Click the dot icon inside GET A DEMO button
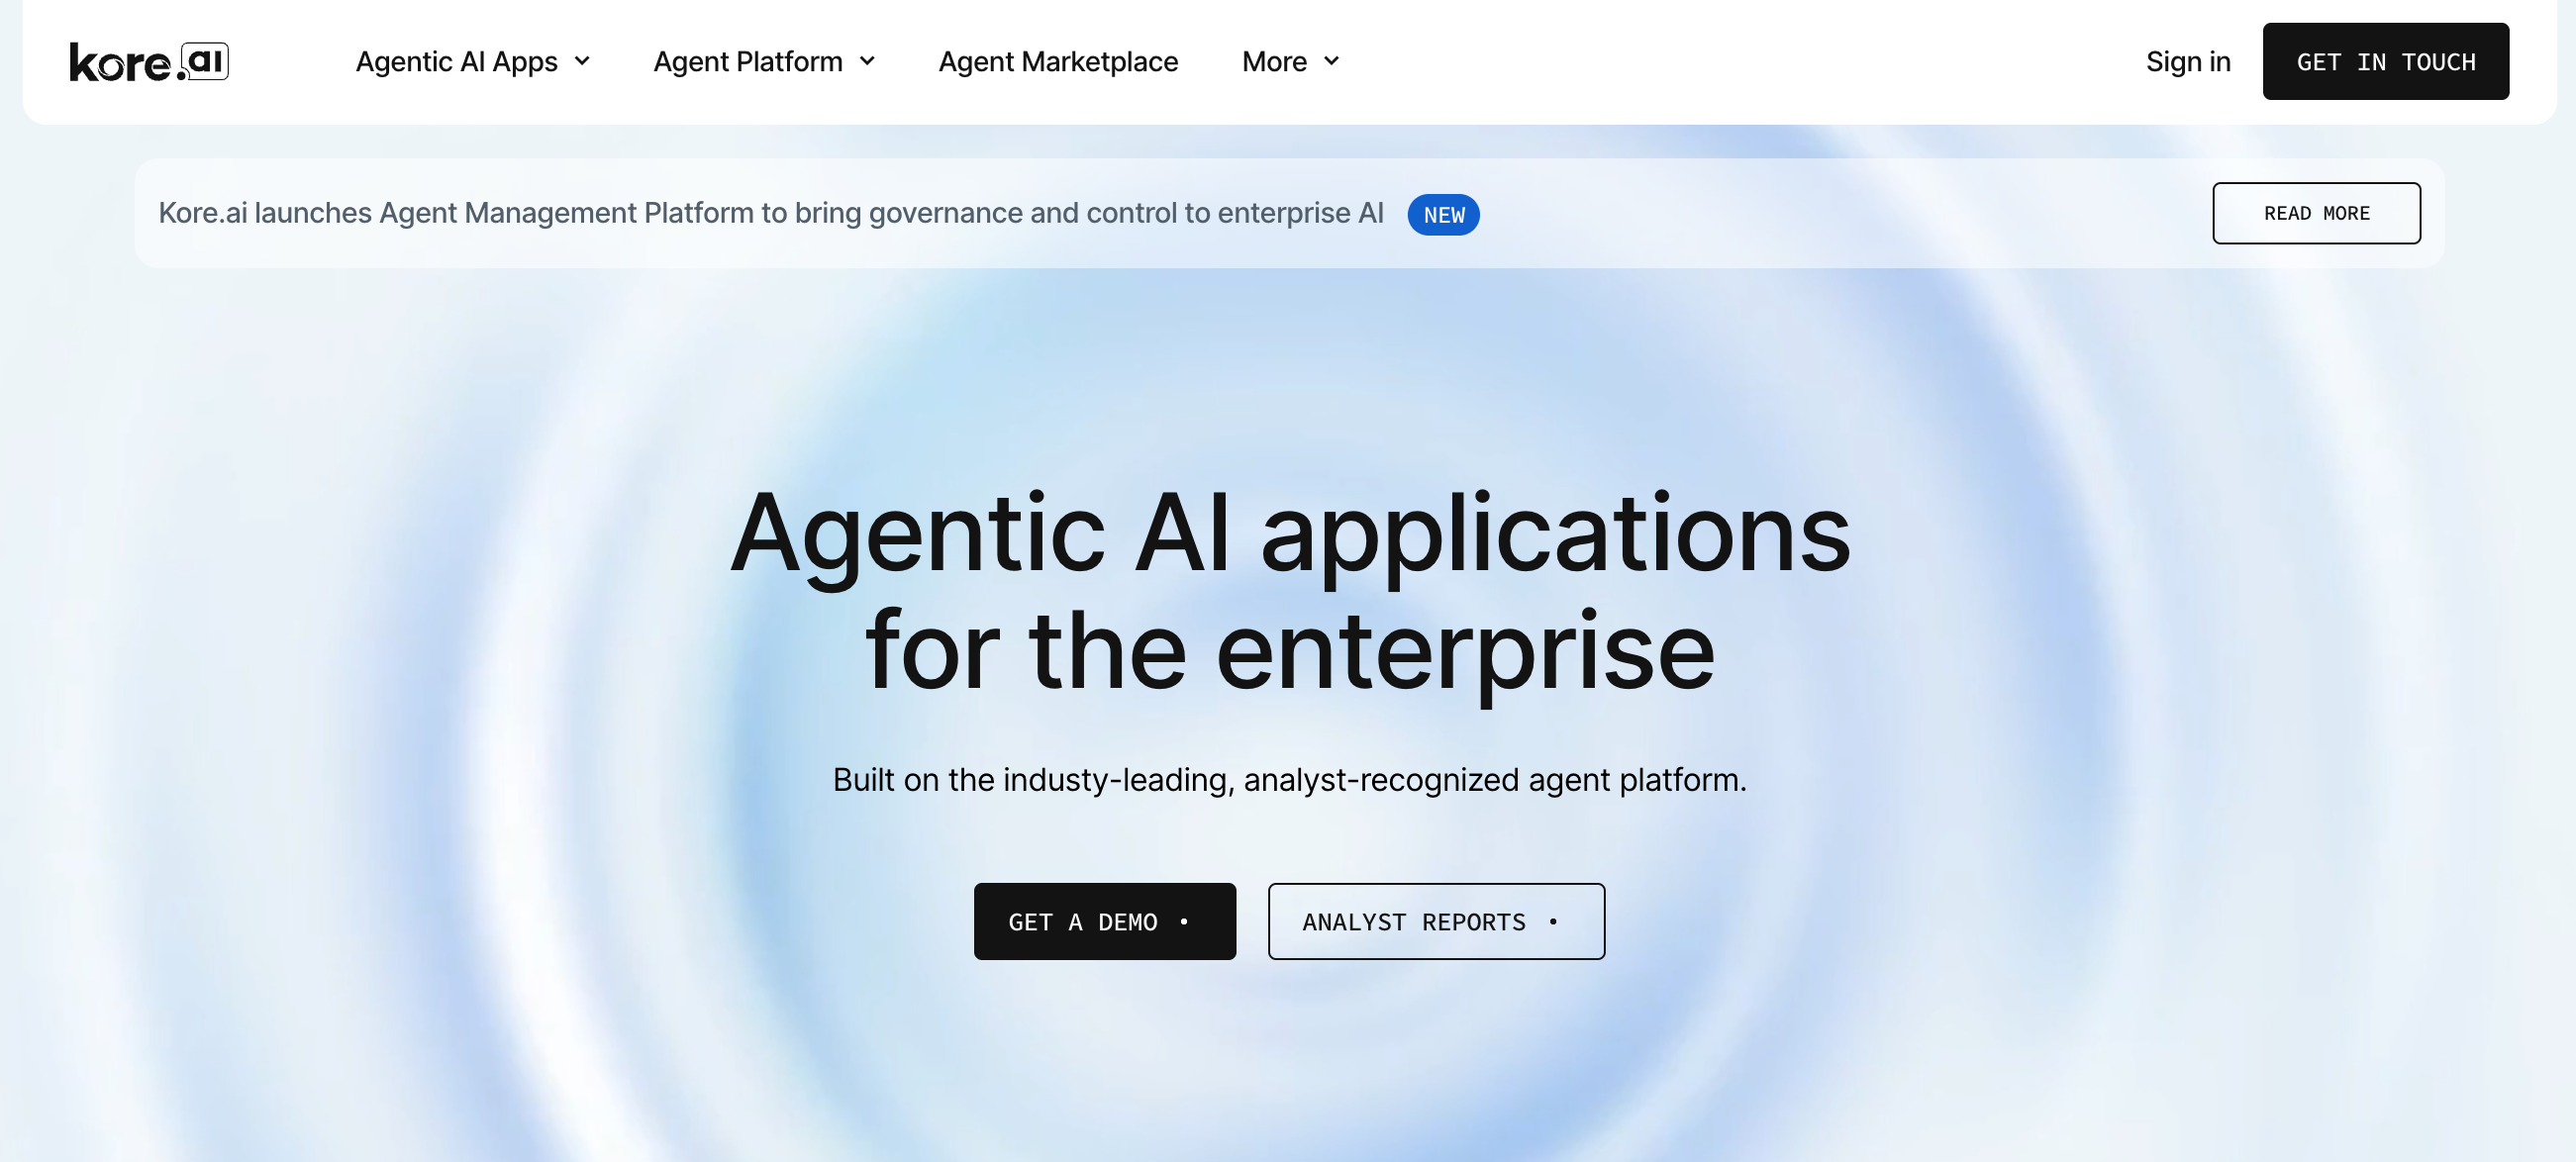The width and height of the screenshot is (2576, 1162). point(1186,921)
